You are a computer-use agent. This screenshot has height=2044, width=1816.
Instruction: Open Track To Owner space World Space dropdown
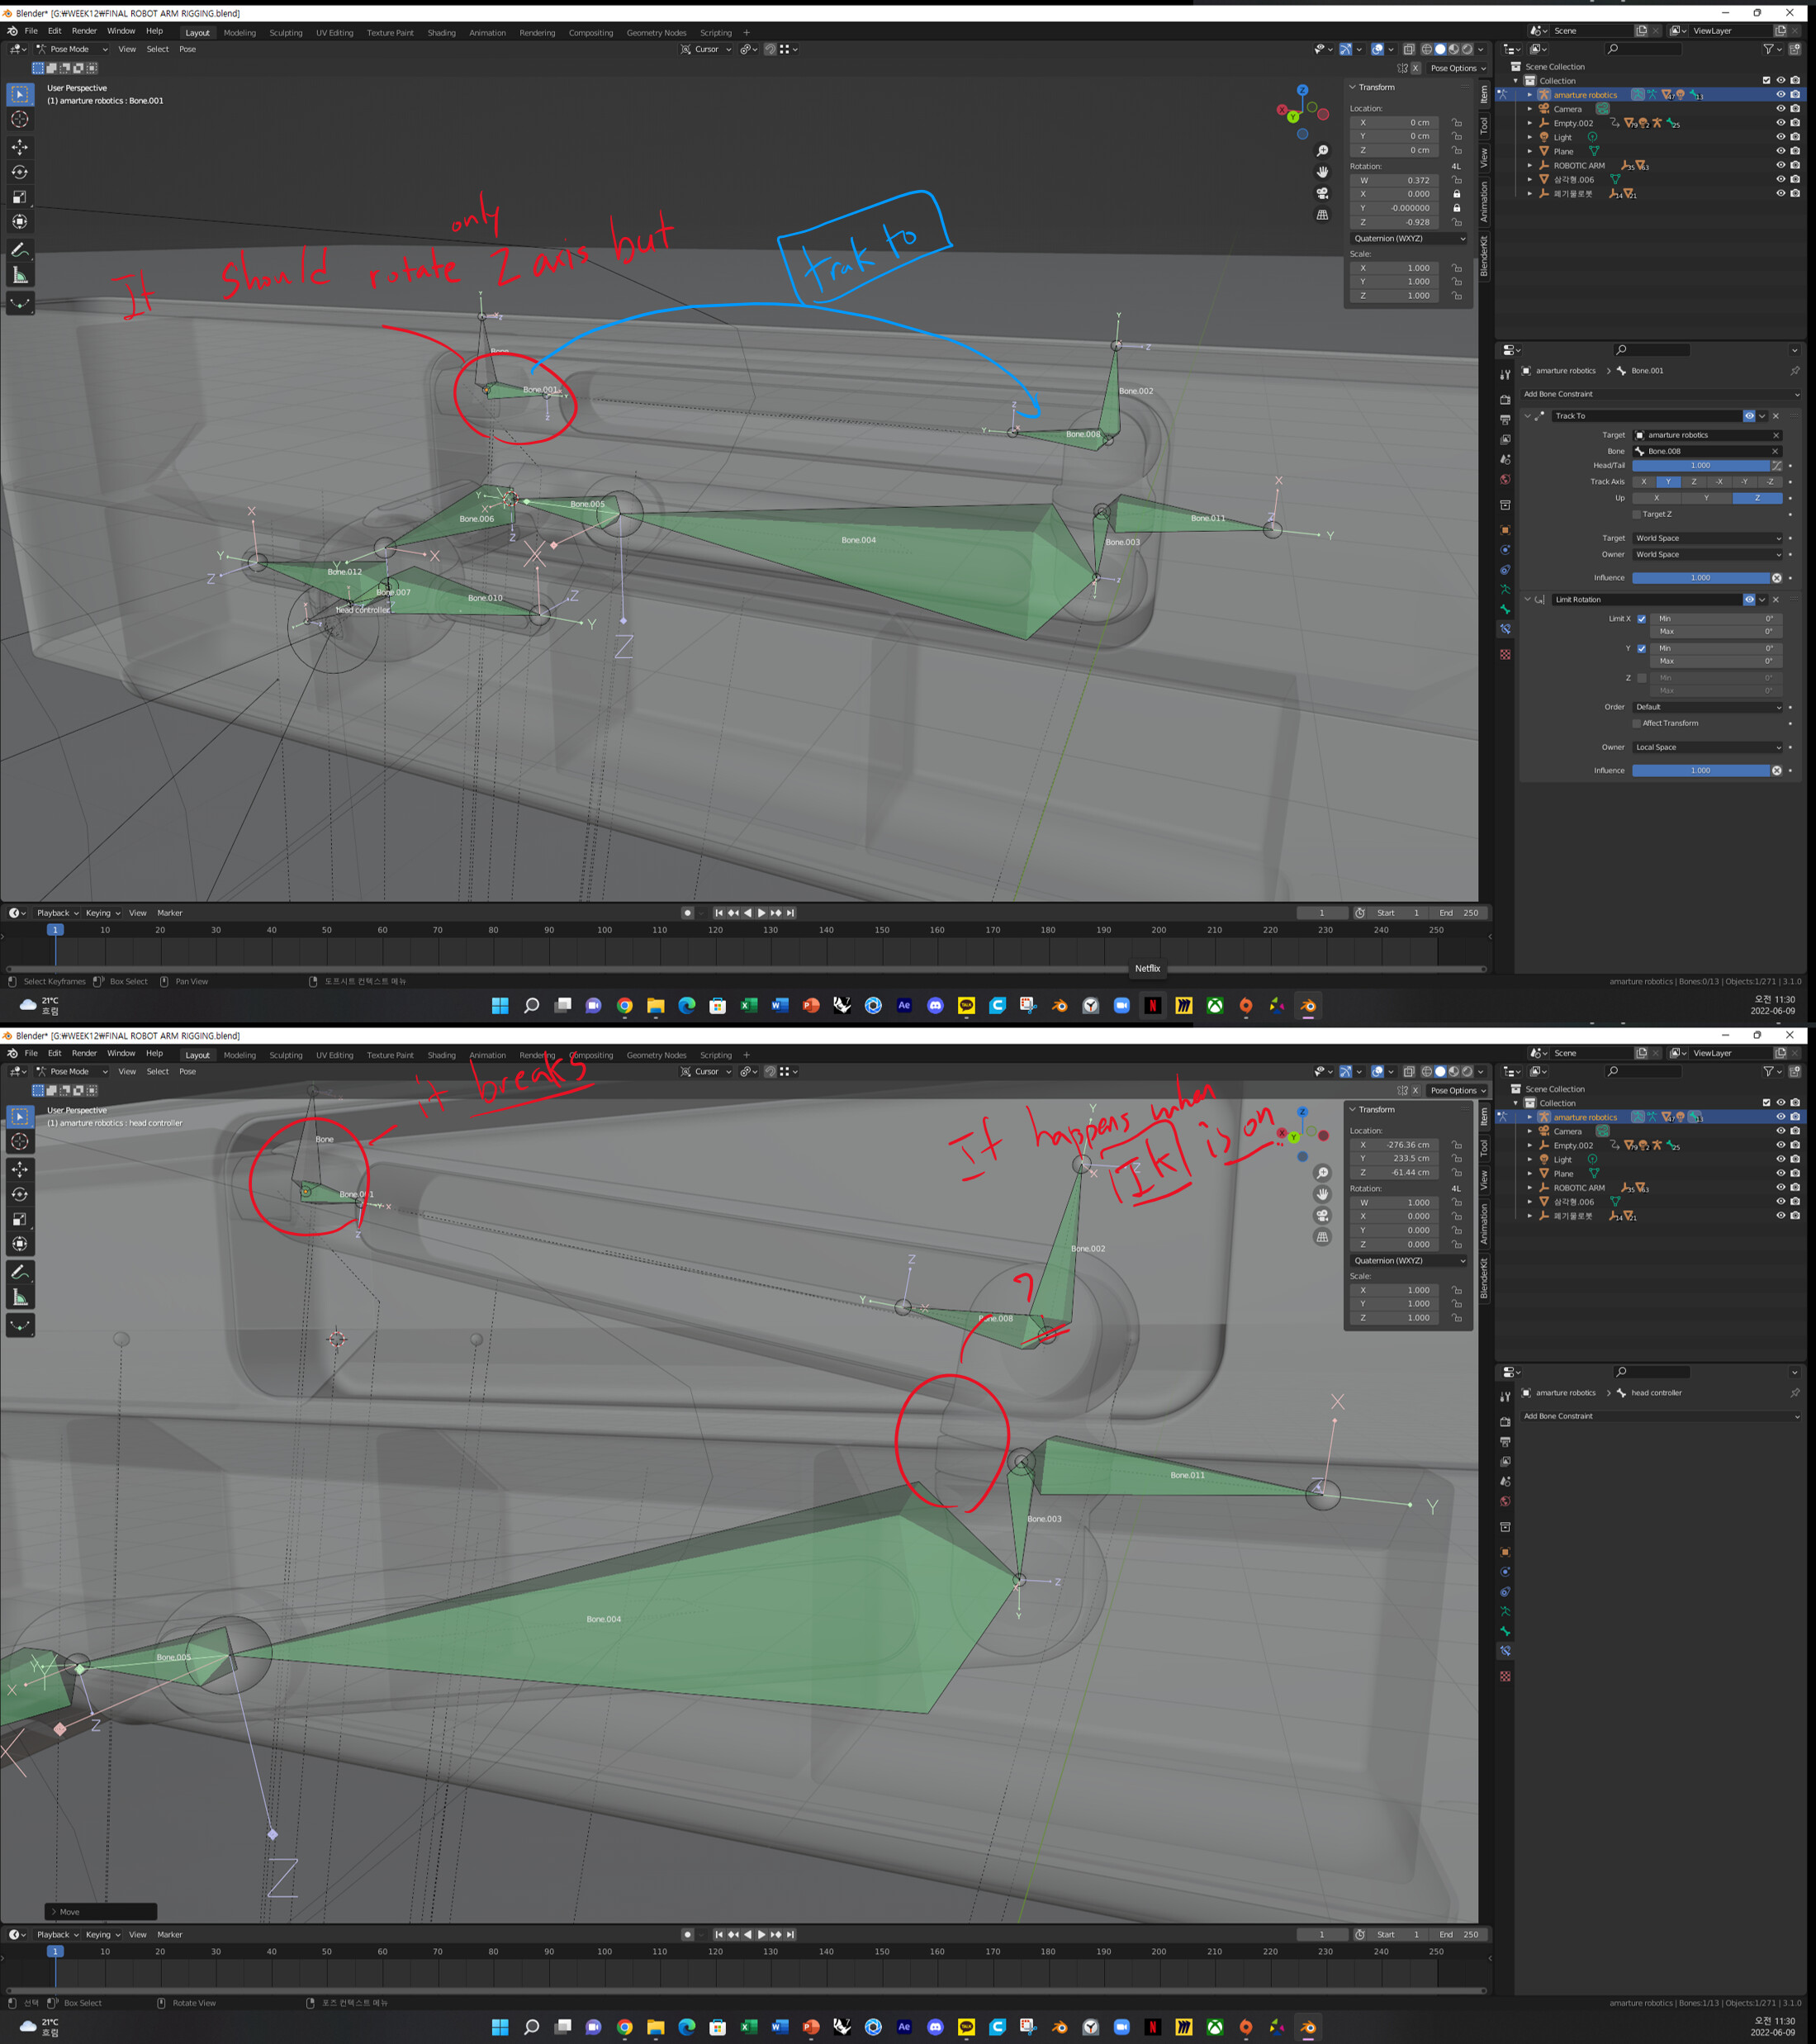[1707, 554]
